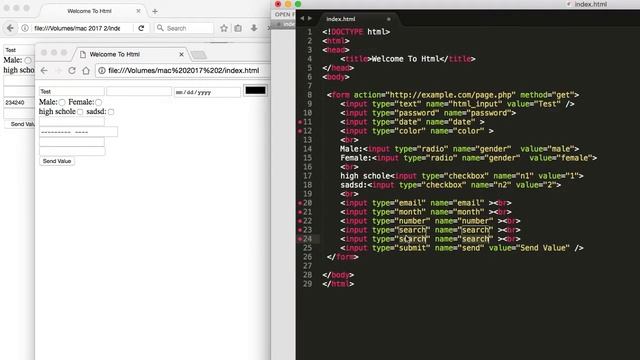This screenshot has height=360, width=640.
Task: Go back in the Chrome window
Action: (44, 71)
